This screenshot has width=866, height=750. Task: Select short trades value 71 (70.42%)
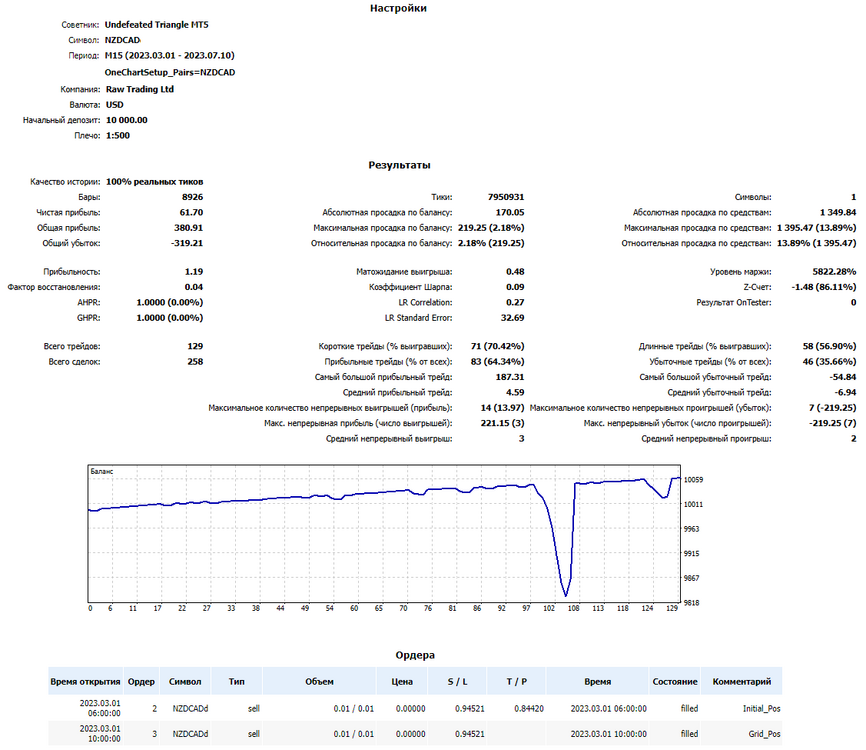pyautogui.click(x=498, y=346)
